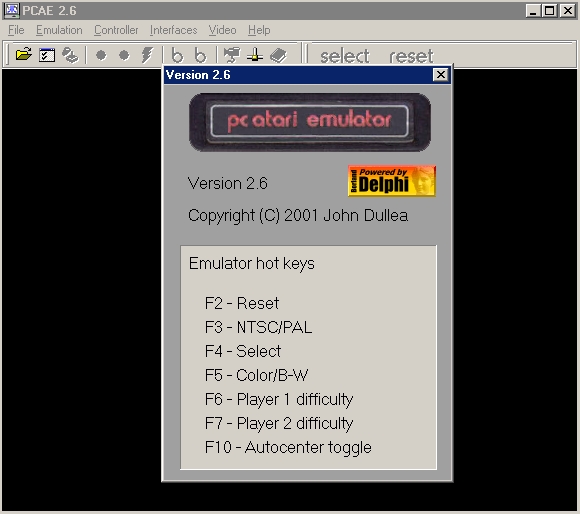The width and height of the screenshot is (580, 514).
Task: Click the 'F3 - NTSC/PAL' line
Action: tap(258, 327)
